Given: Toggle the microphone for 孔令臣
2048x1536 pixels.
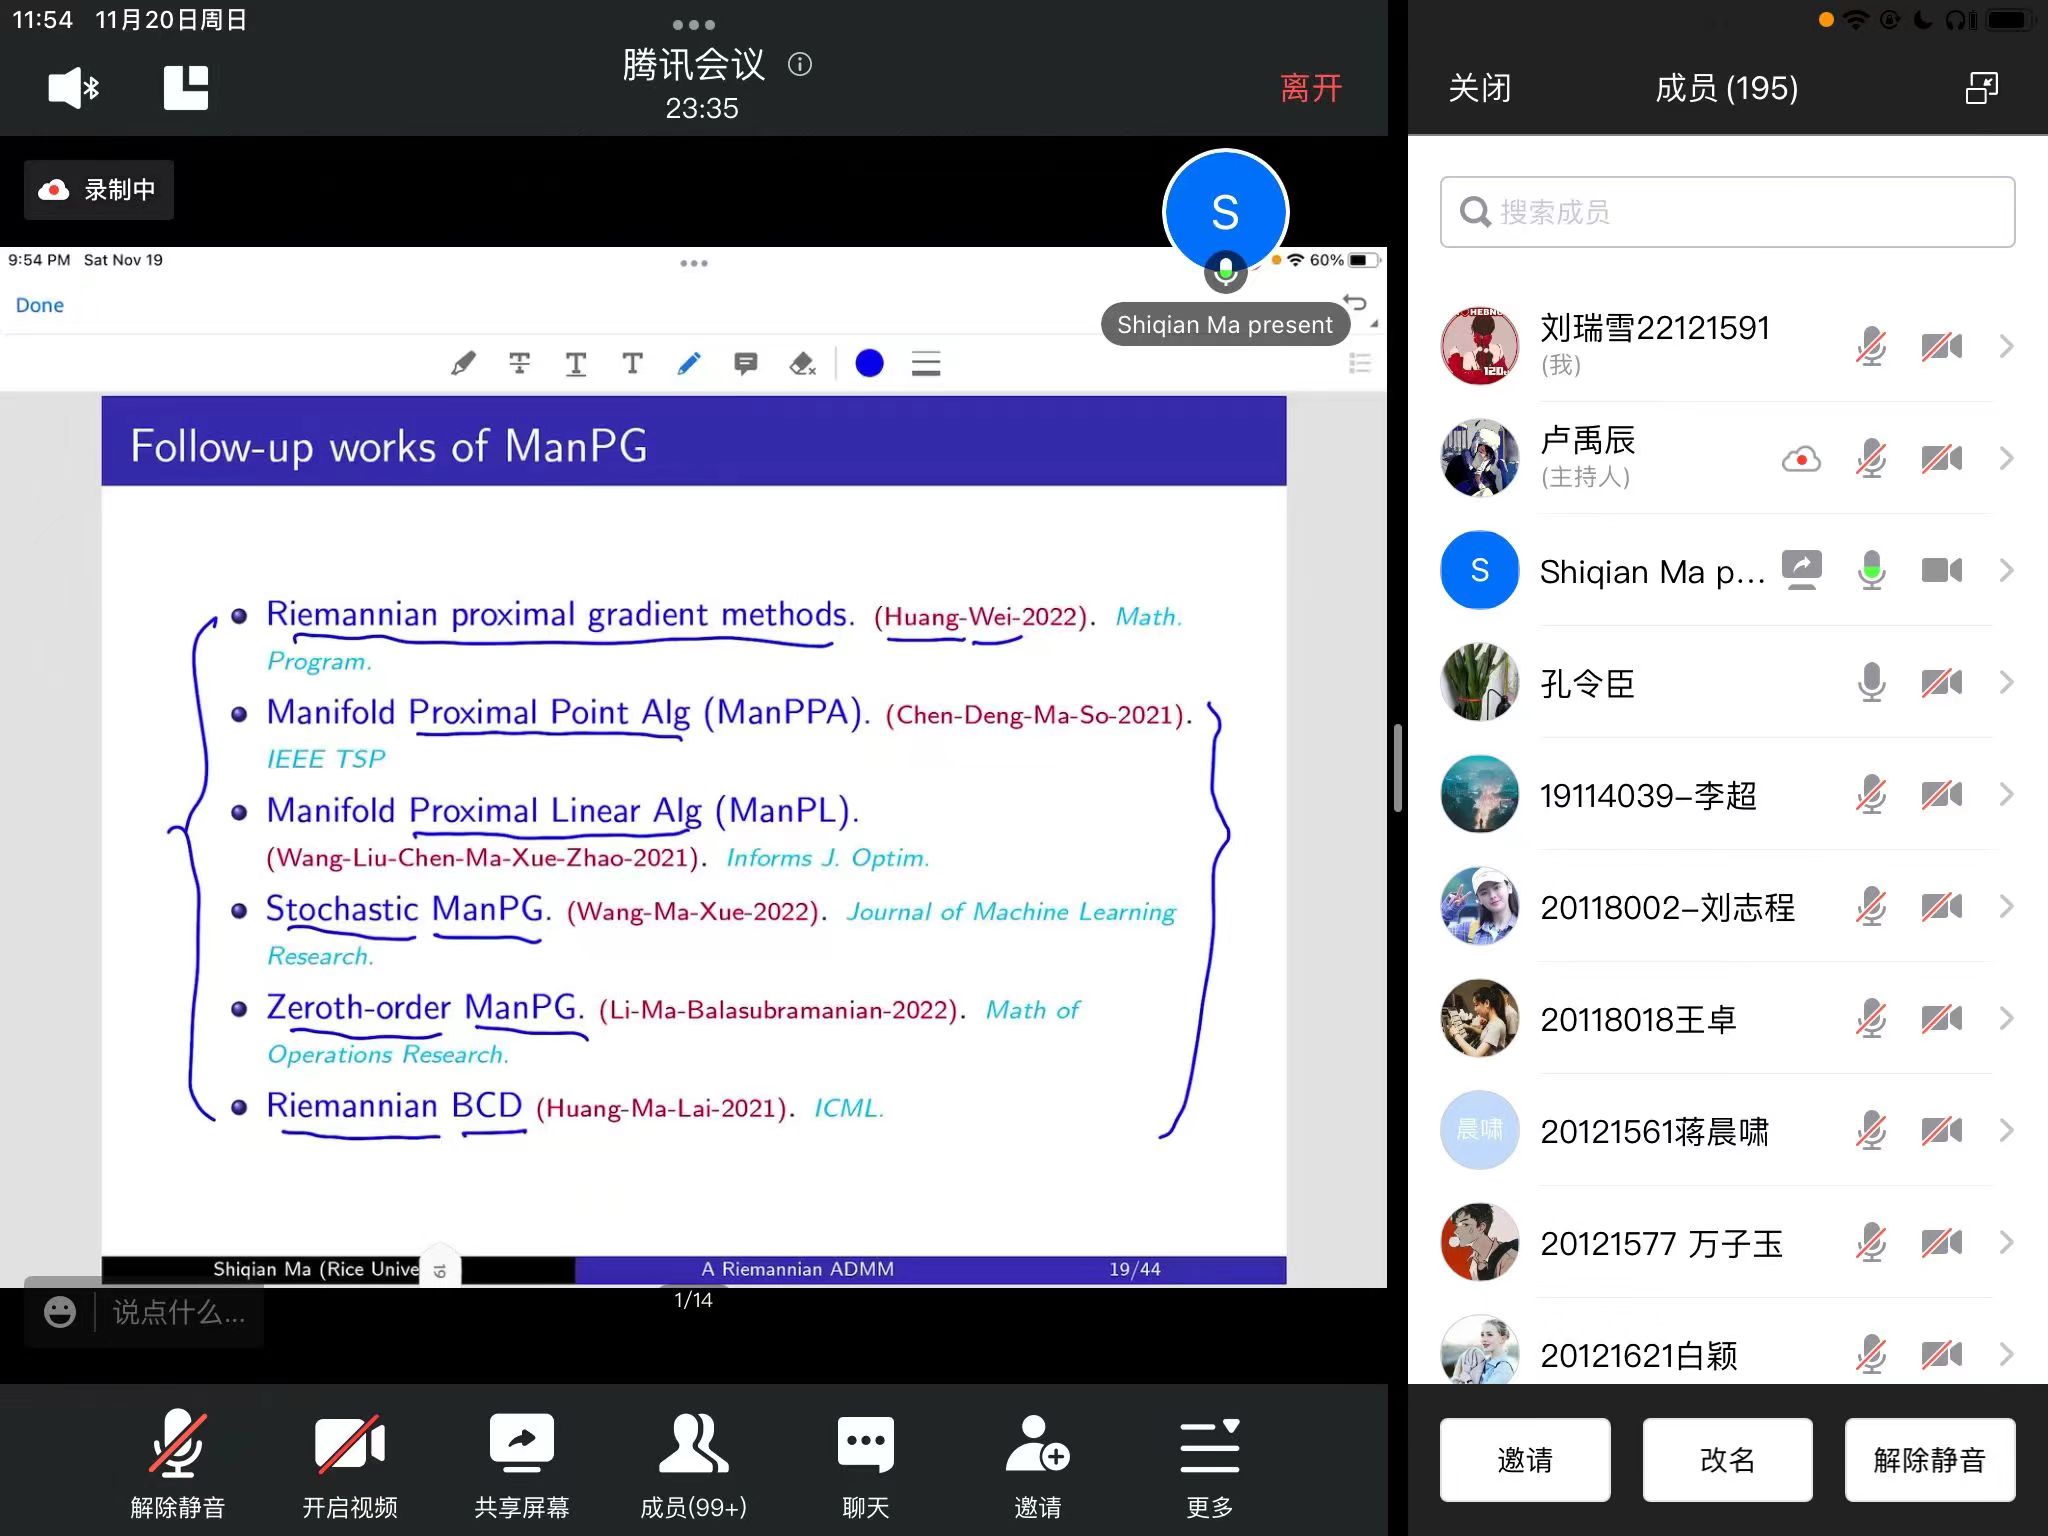Looking at the screenshot, I should point(1871,683).
